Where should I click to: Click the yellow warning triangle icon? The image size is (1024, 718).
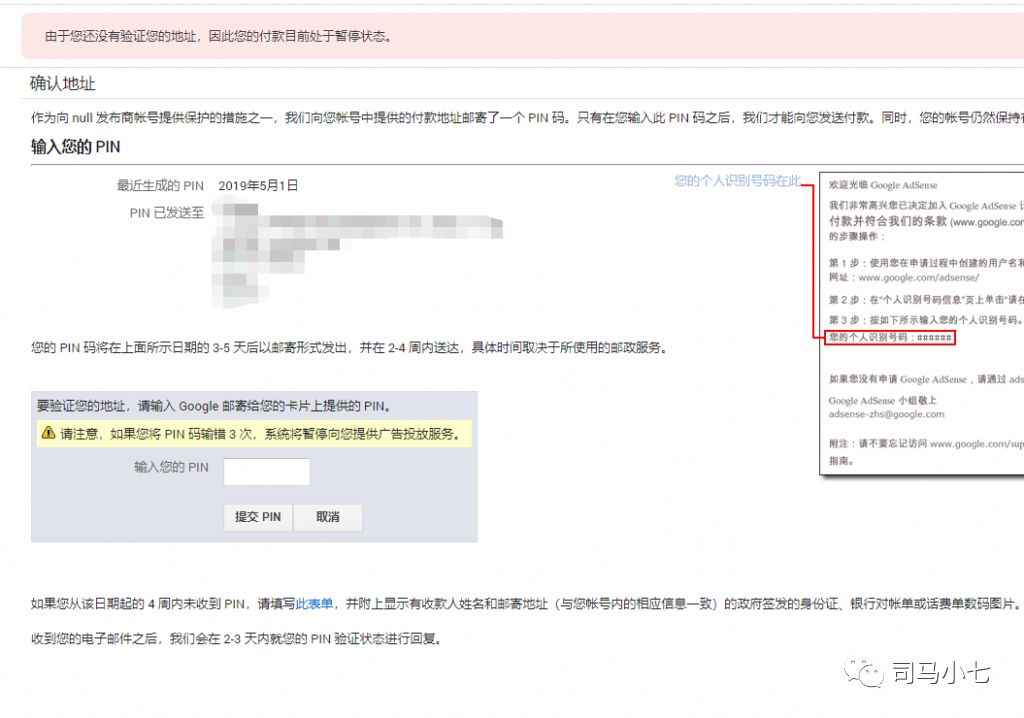pos(48,433)
